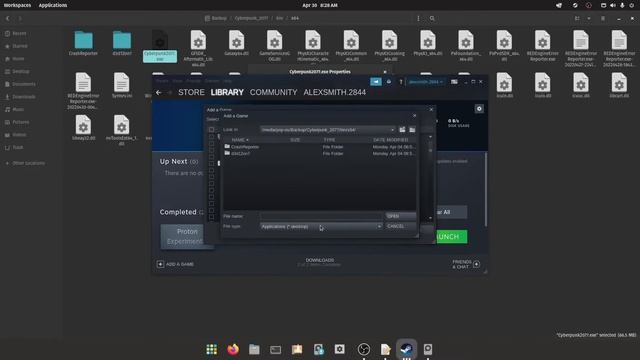Open Workspaces in the top bar
The width and height of the screenshot is (640, 360).
pyautogui.click(x=17, y=5)
